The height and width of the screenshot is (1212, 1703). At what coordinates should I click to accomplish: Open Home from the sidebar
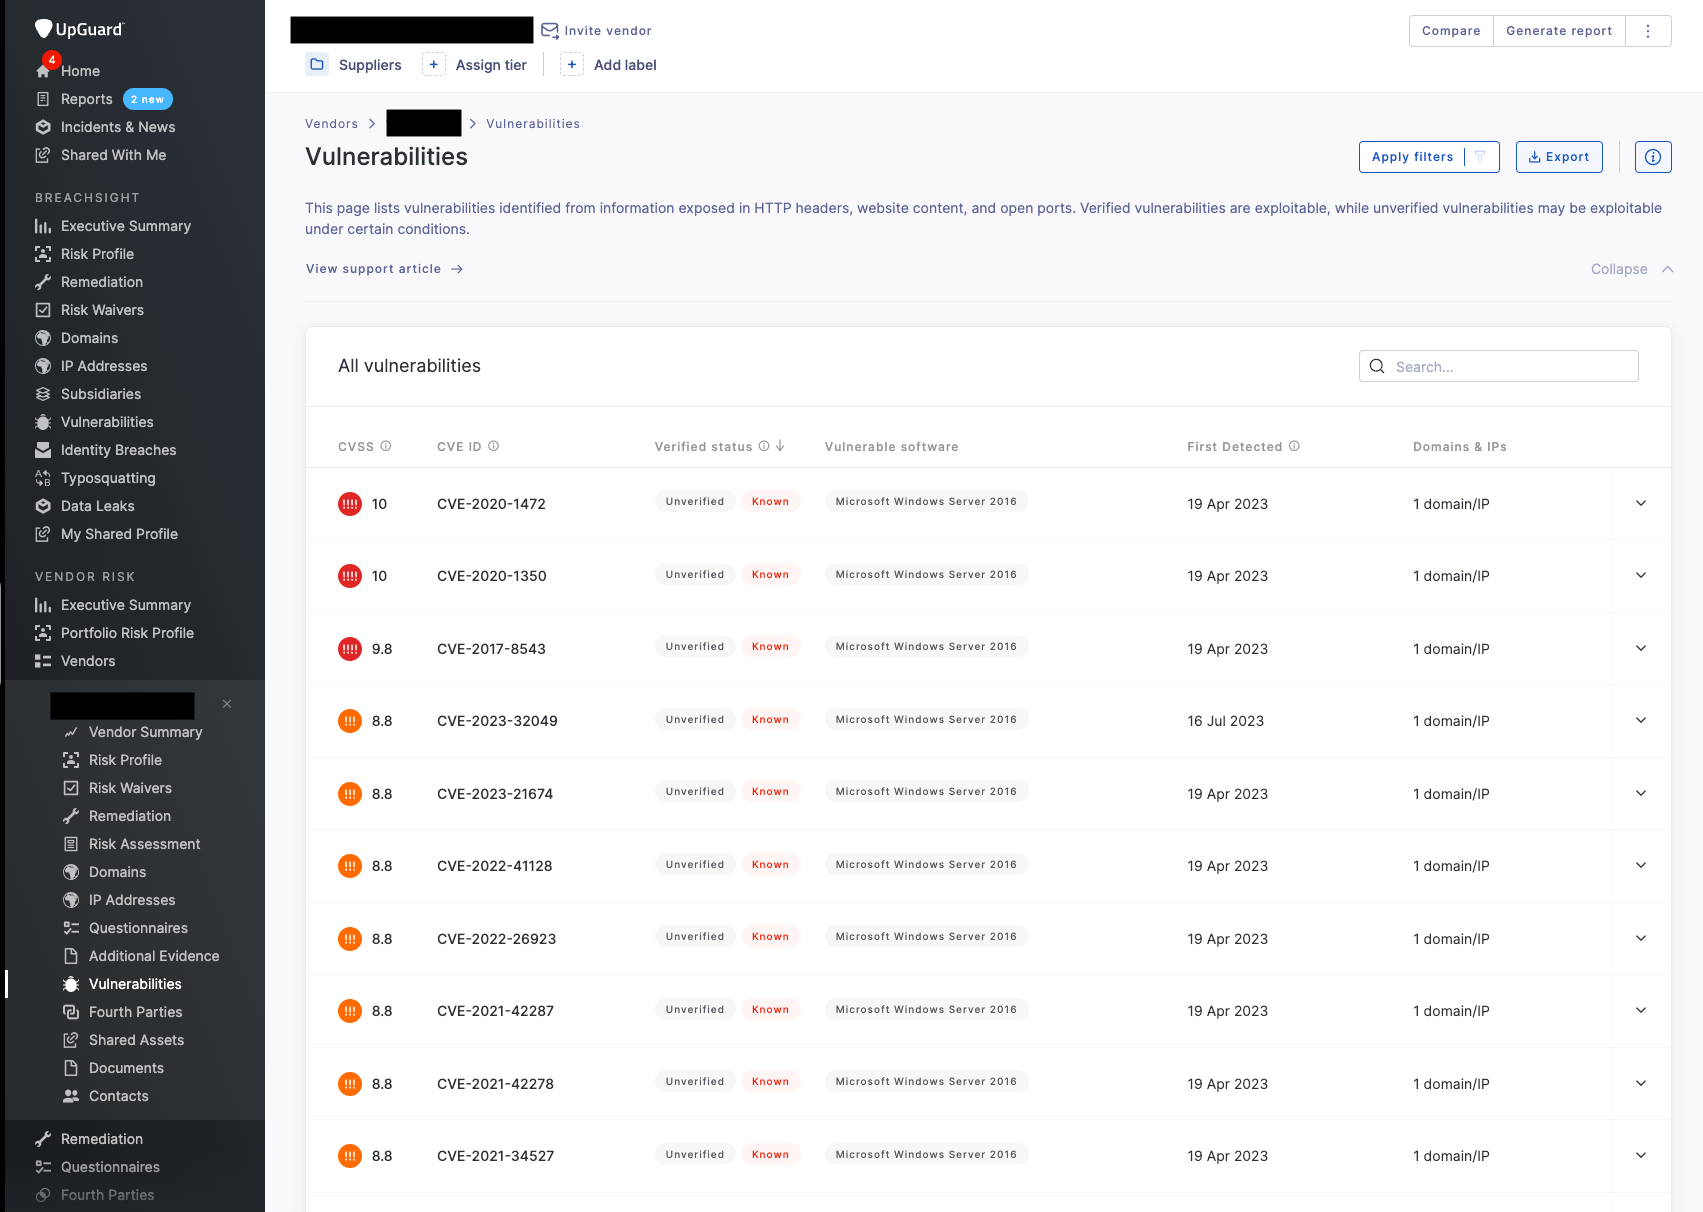80,71
